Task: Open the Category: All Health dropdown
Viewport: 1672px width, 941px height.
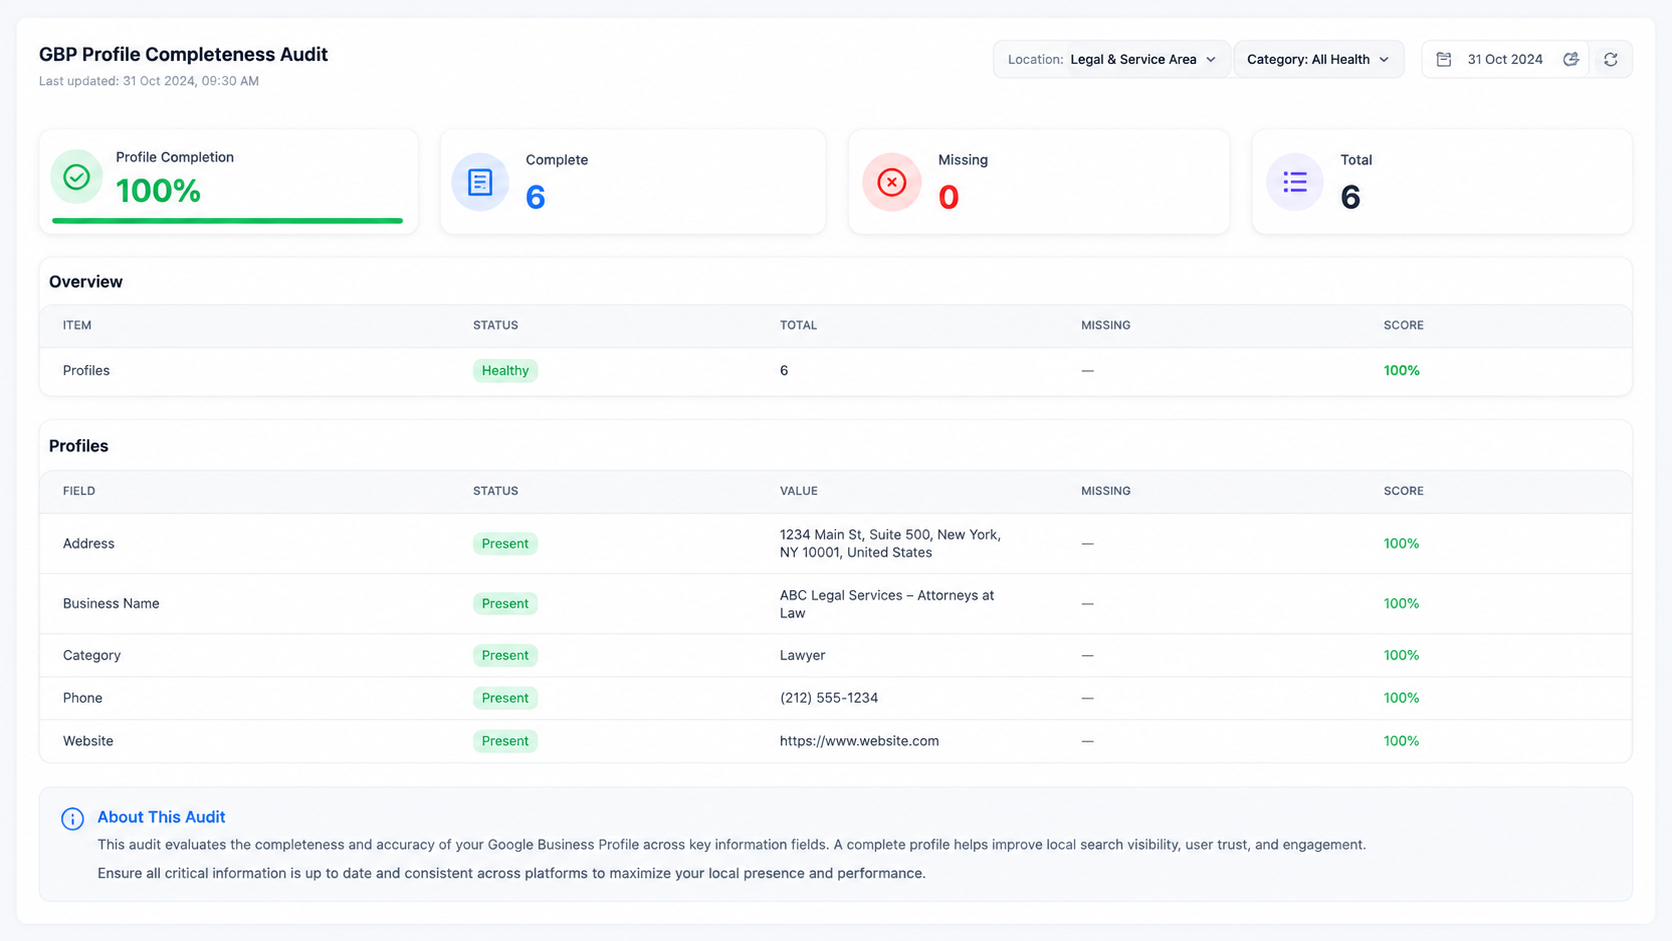Action: (1318, 59)
